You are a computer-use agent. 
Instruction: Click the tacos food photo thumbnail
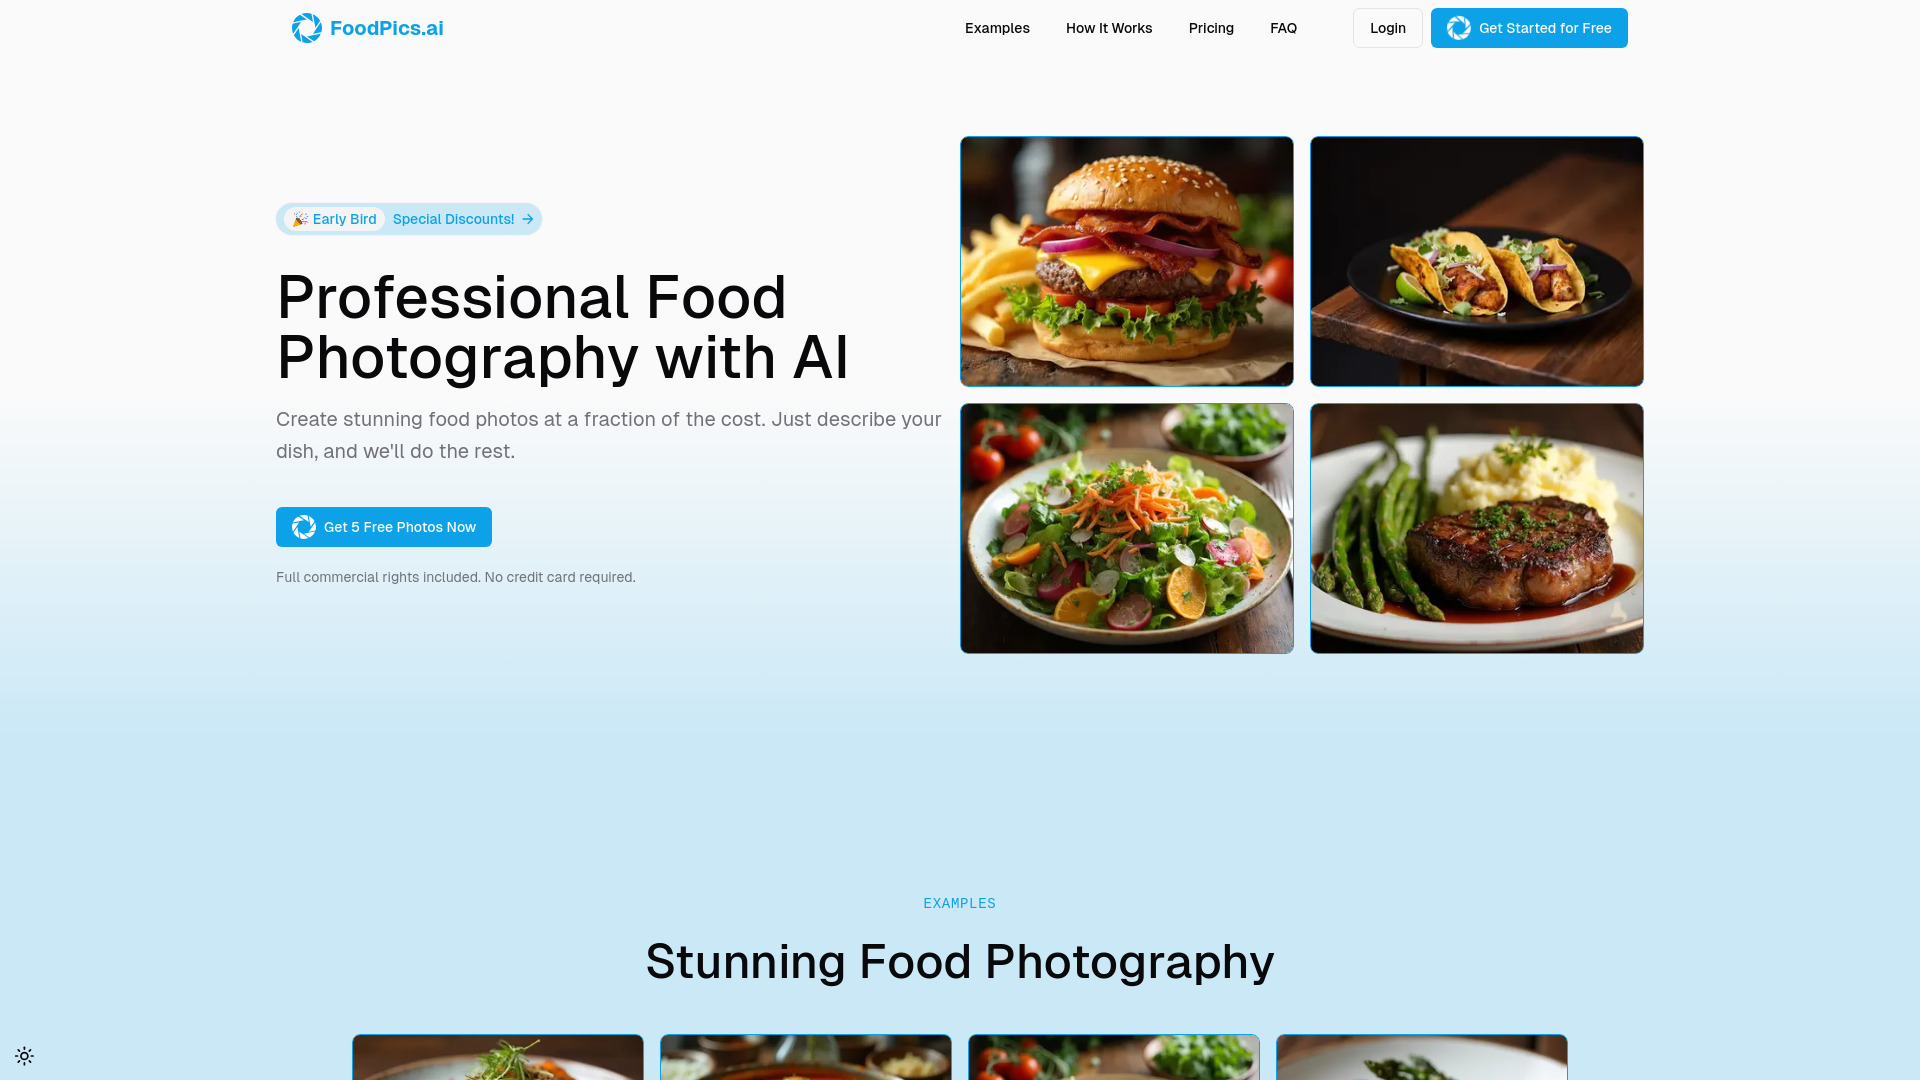click(x=1477, y=261)
